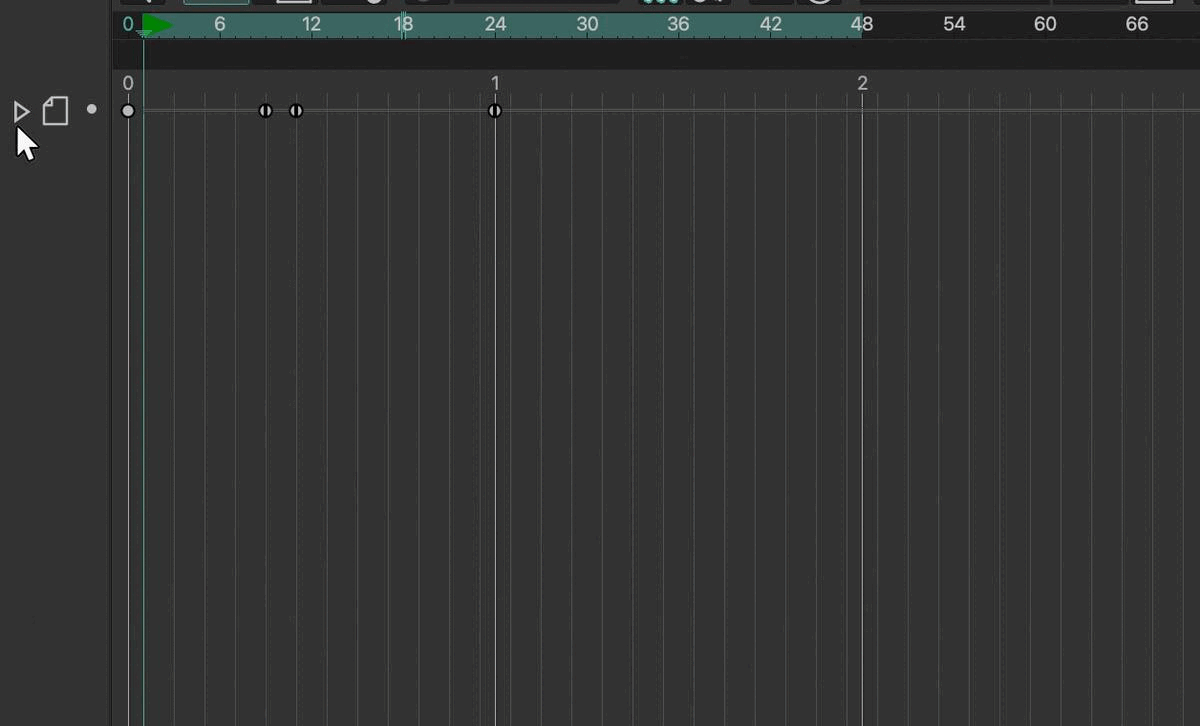
Task: Select the keyframe at the 1 second mark
Action: coord(495,111)
